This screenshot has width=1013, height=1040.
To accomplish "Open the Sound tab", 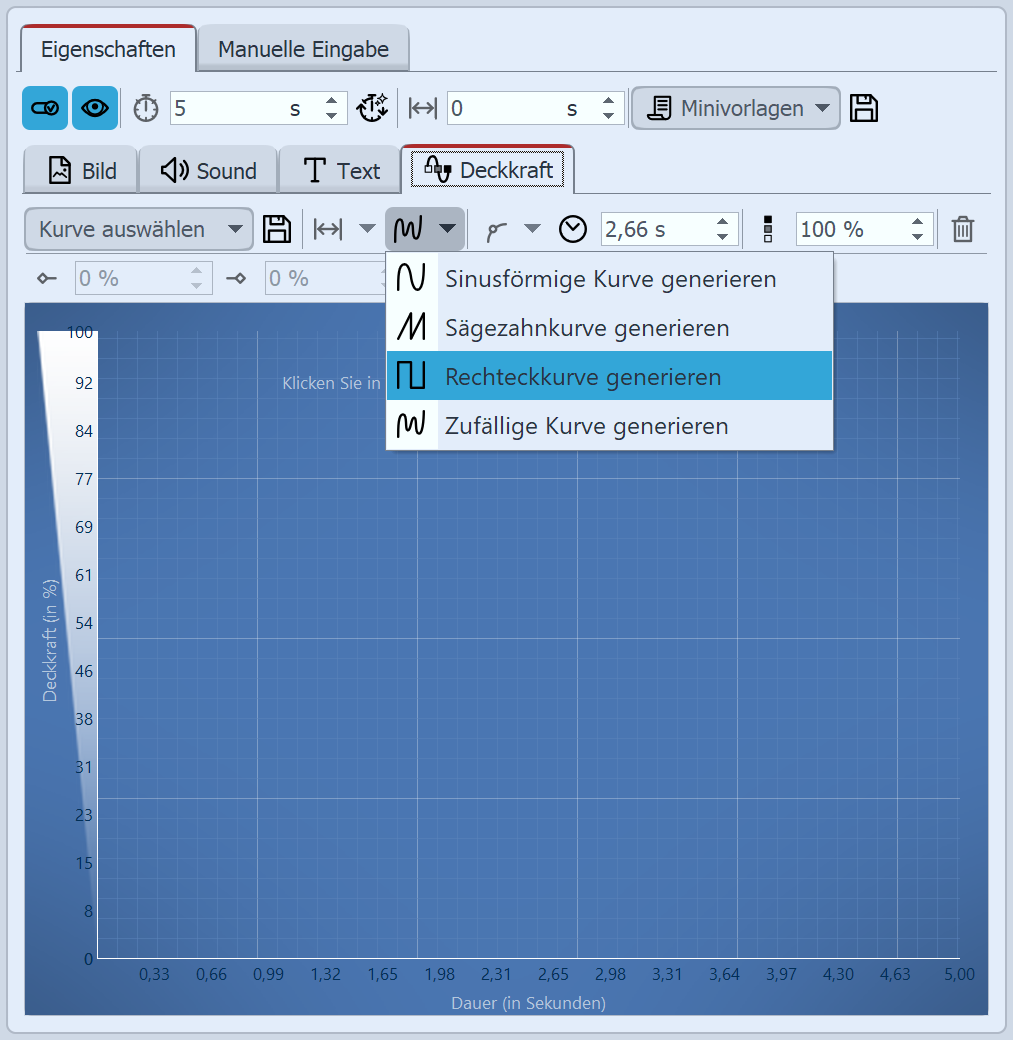I will coord(208,171).
